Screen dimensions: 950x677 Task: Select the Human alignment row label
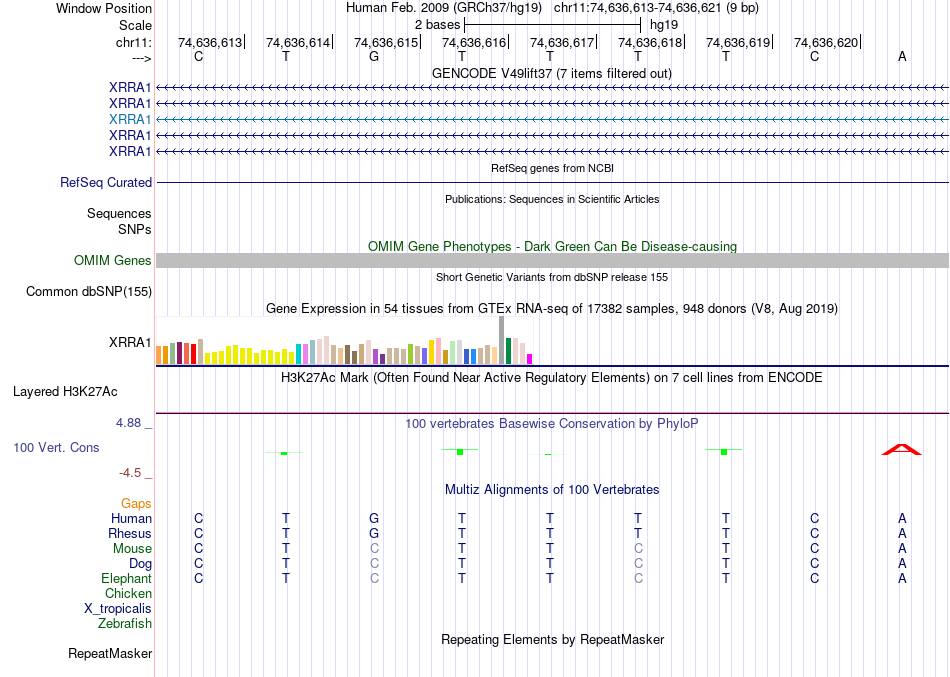[x=131, y=519]
